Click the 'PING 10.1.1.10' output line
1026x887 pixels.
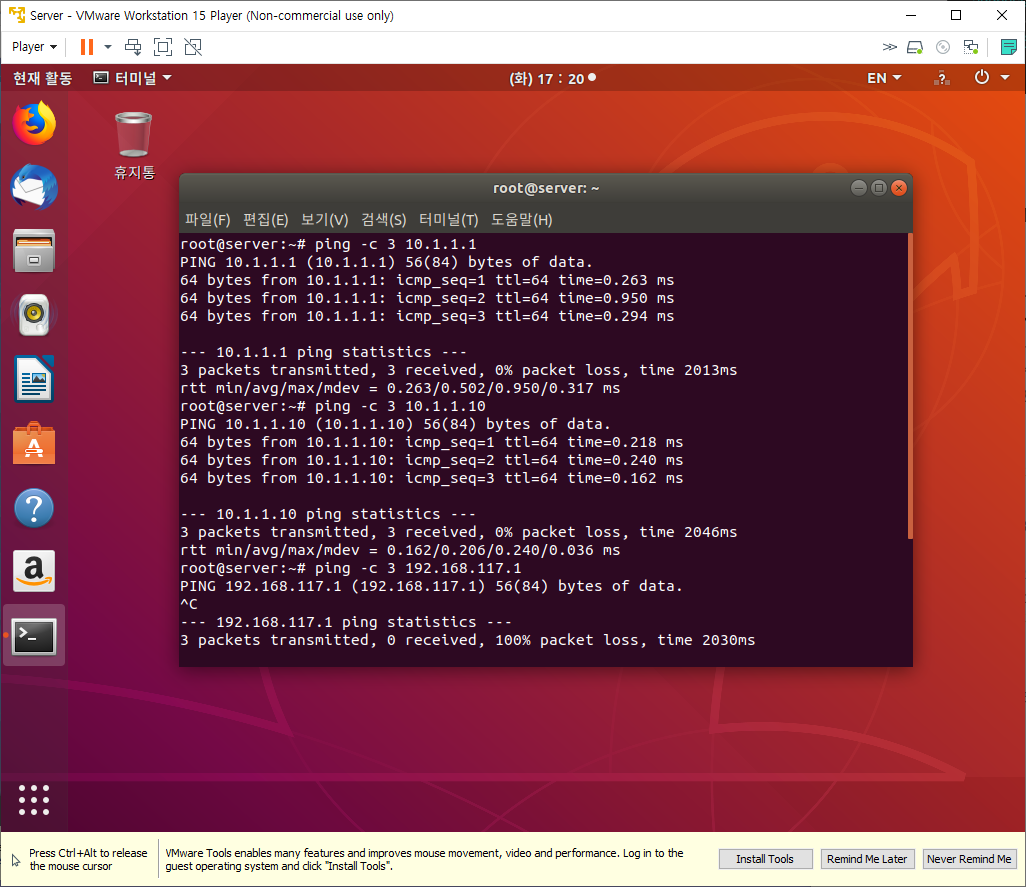point(395,425)
